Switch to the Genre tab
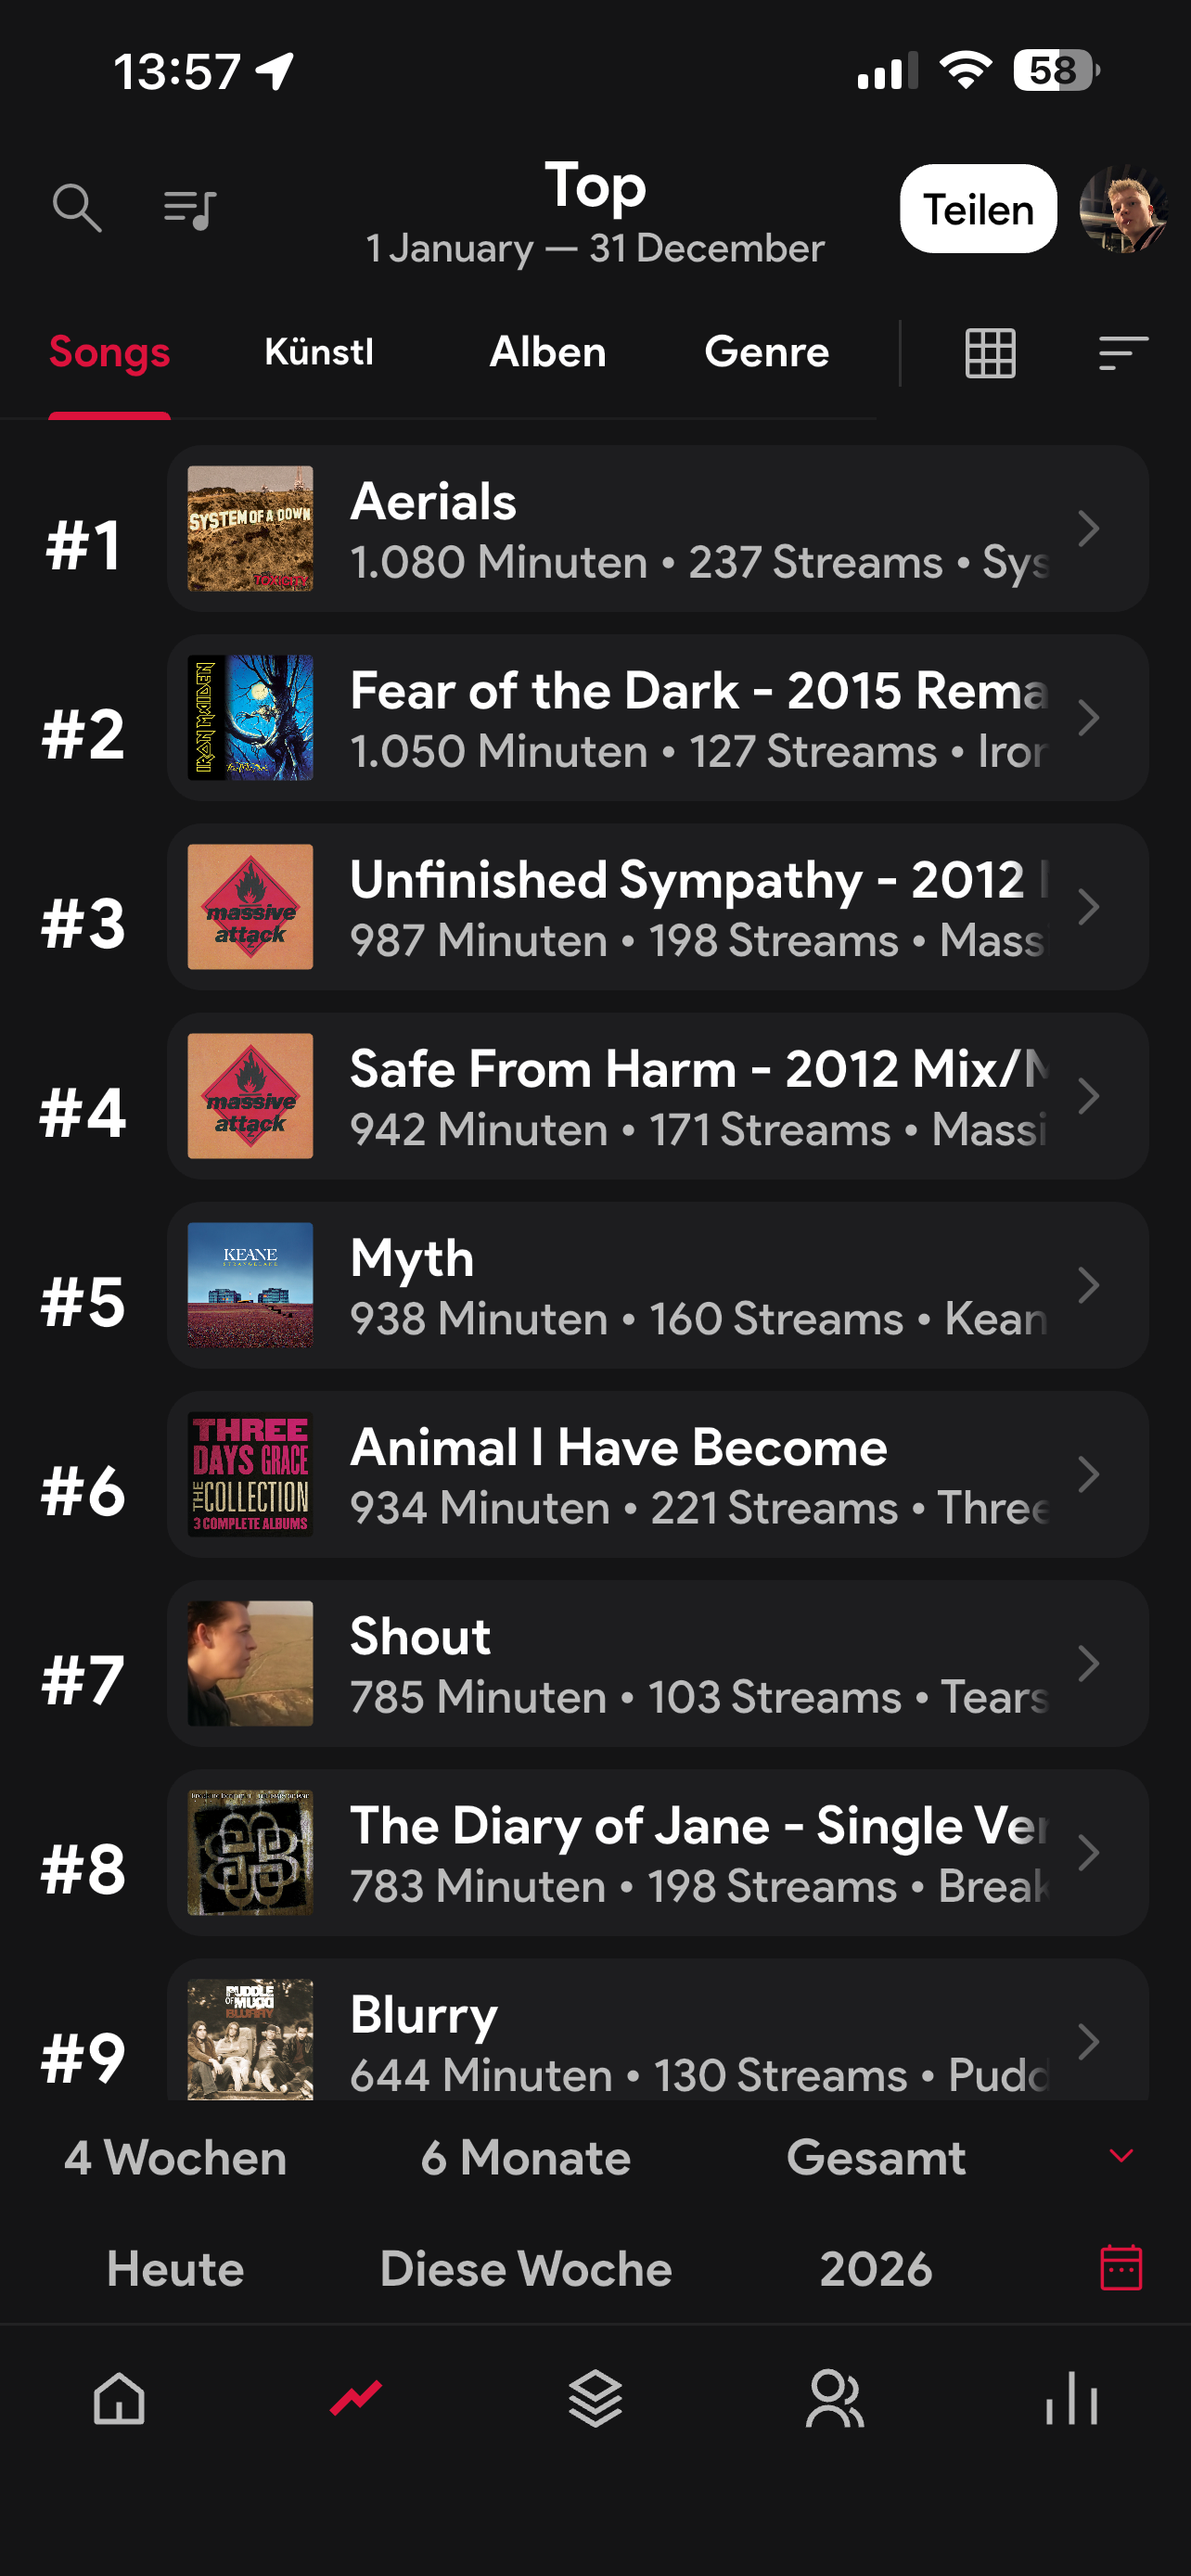 [767, 352]
